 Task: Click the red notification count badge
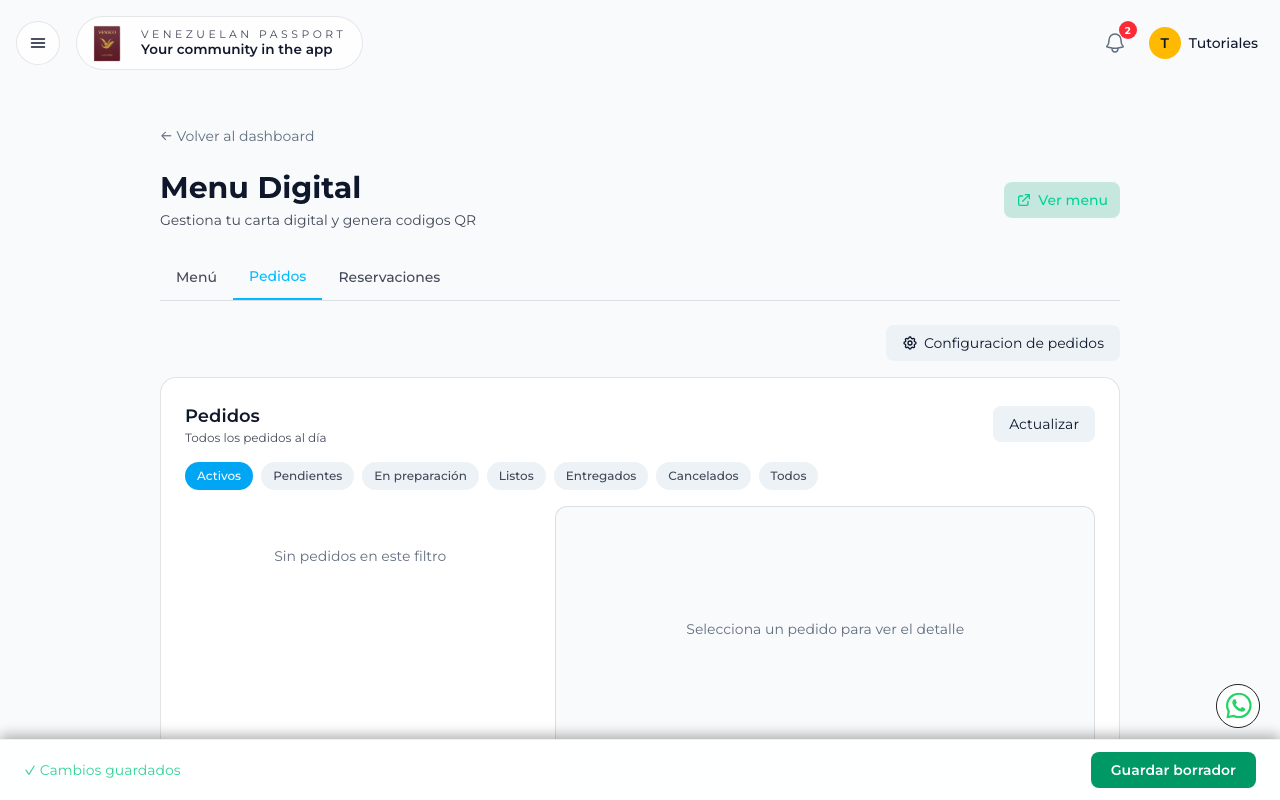[1128, 30]
